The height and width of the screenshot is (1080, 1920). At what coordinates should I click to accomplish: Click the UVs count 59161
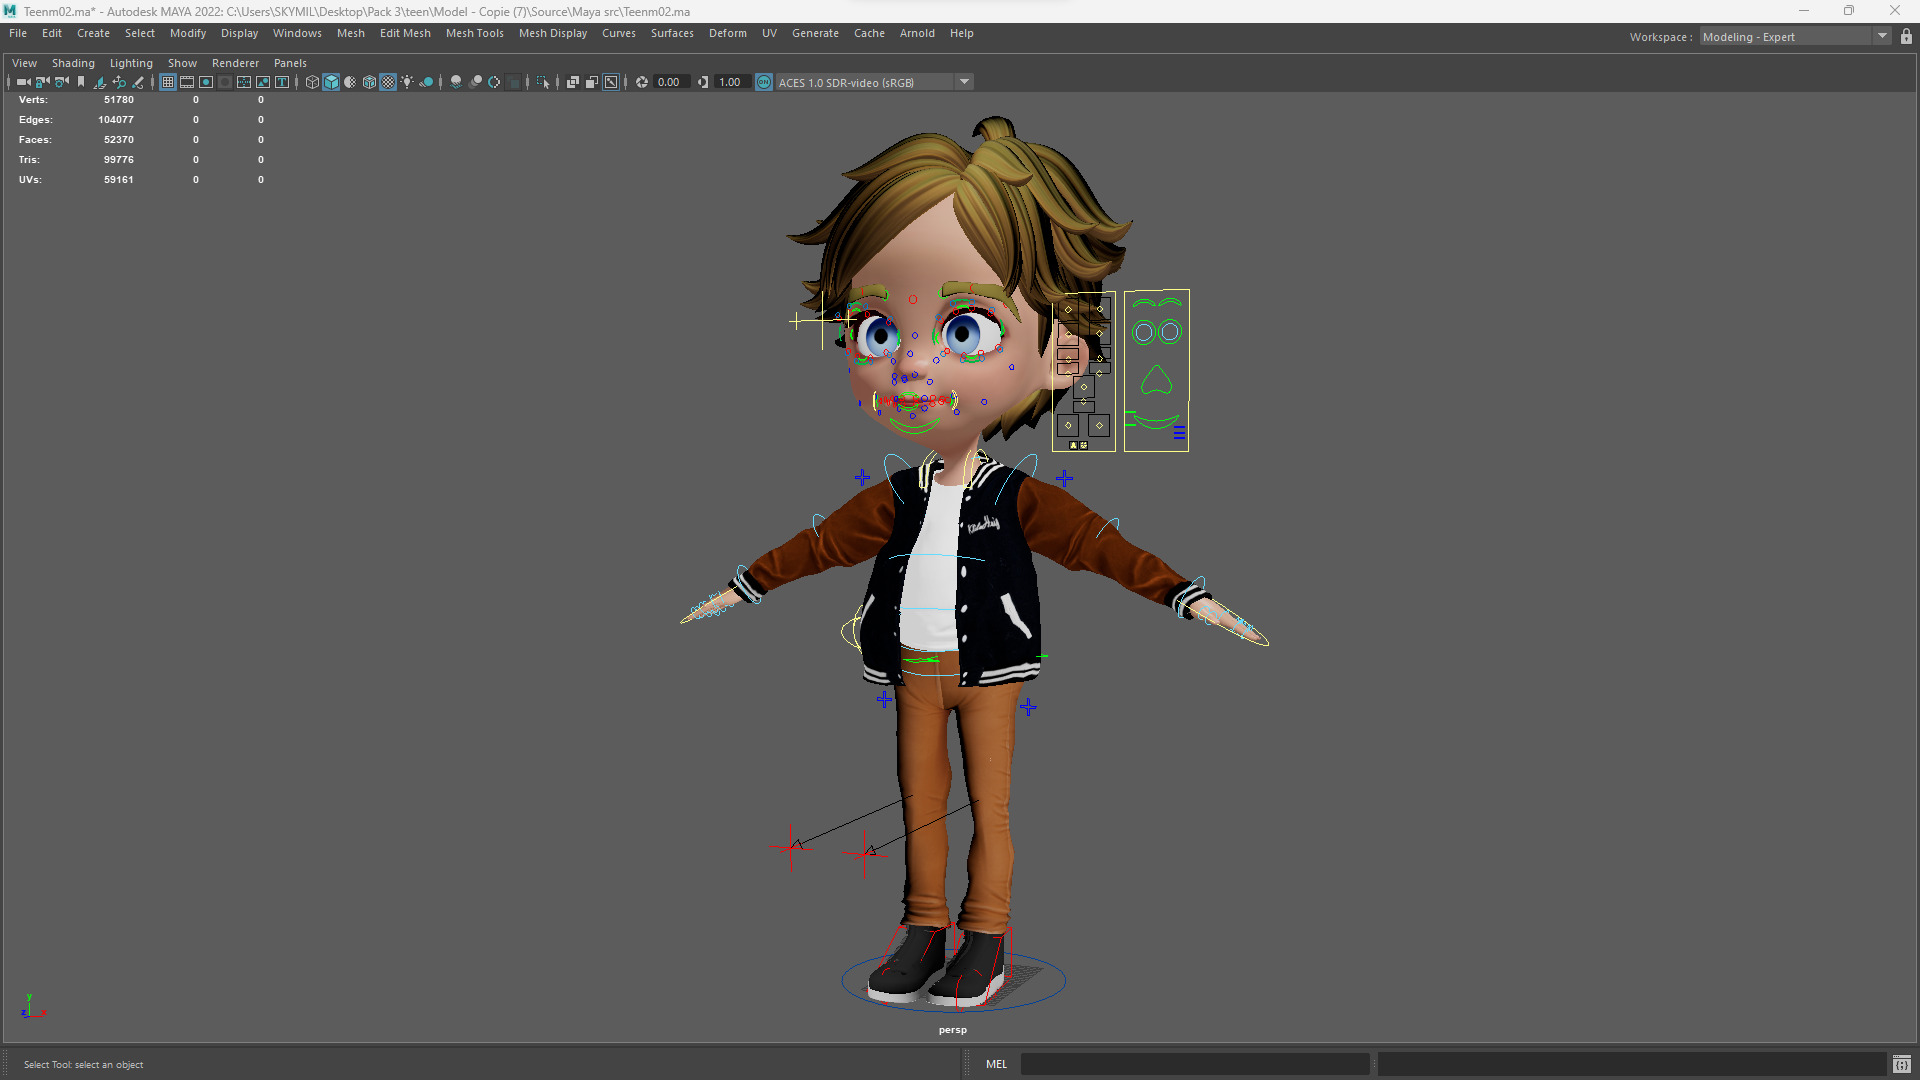(119, 180)
